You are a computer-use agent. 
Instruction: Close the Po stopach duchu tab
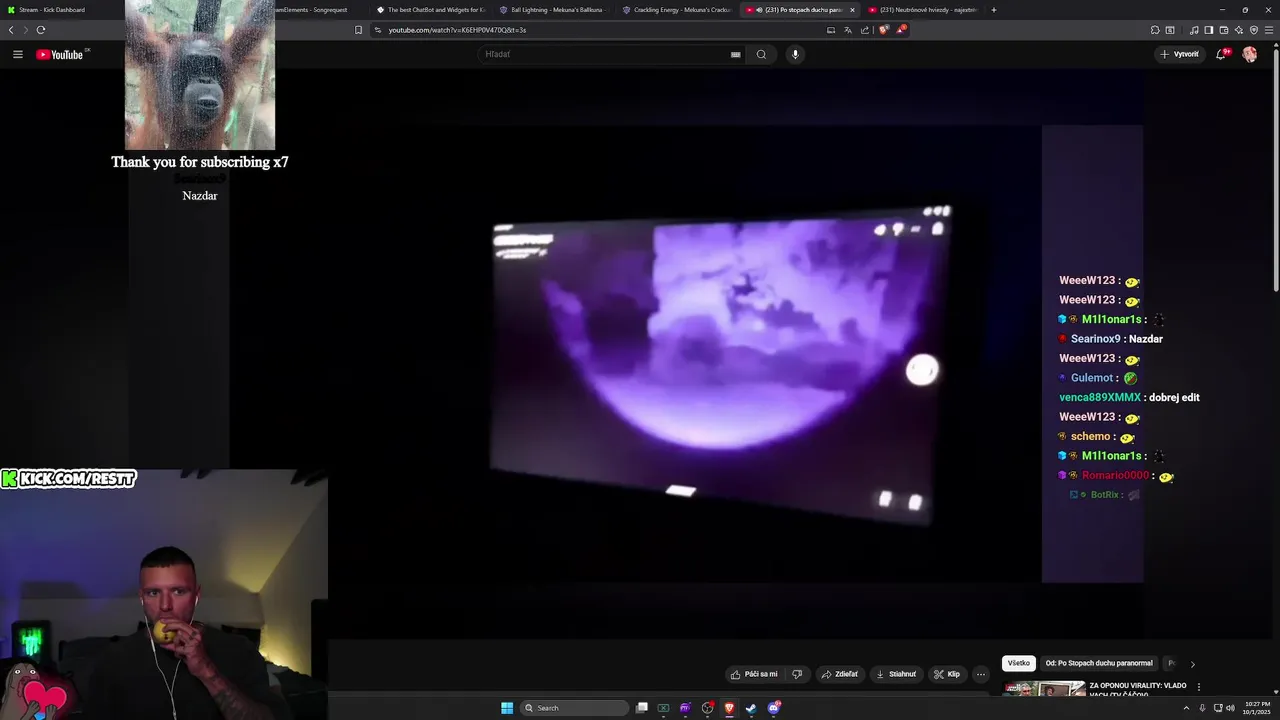click(x=852, y=10)
